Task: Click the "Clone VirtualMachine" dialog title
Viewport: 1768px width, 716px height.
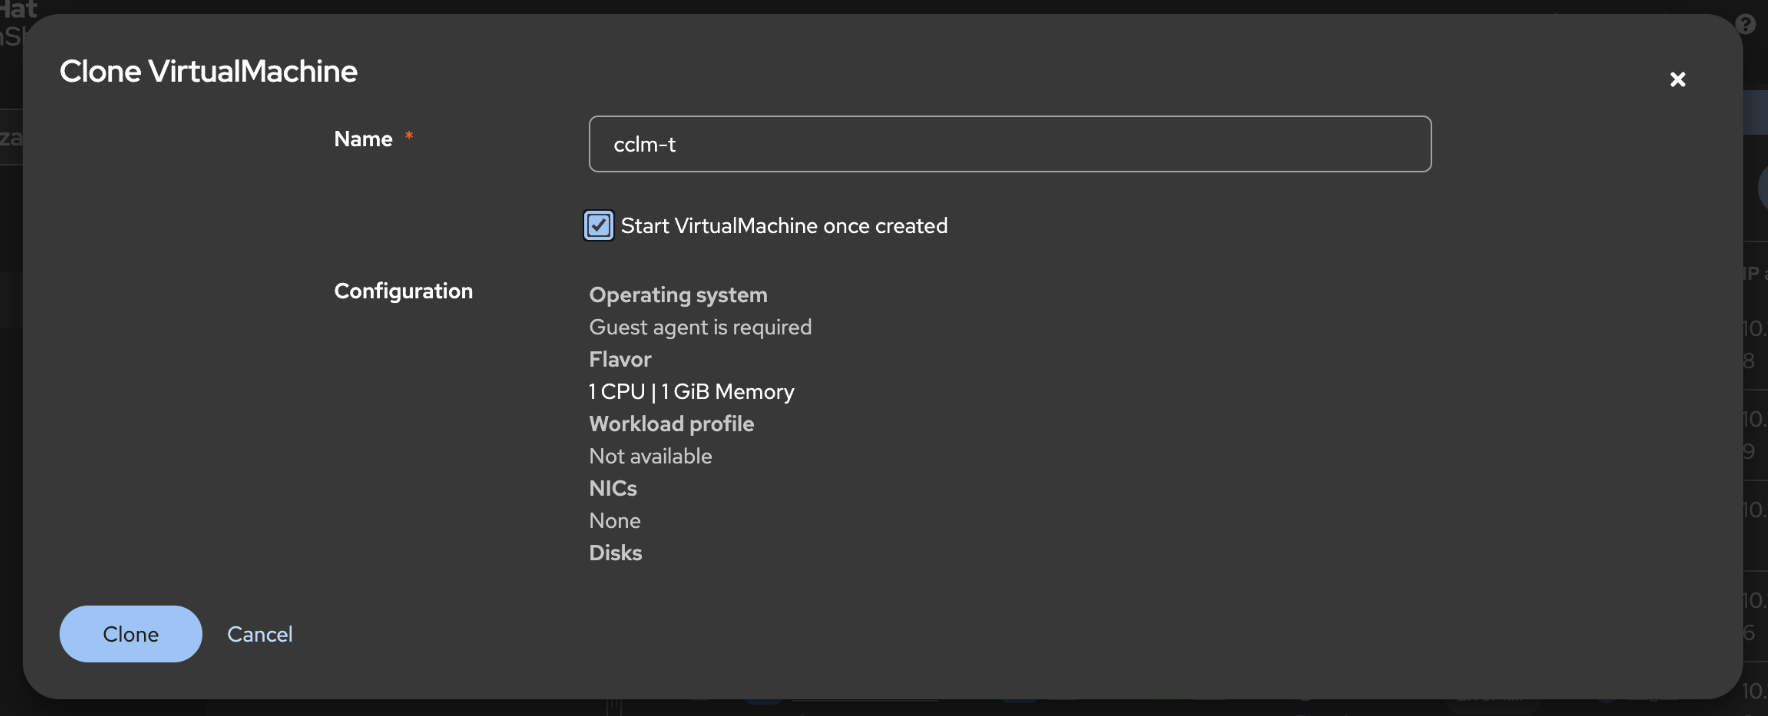Action: tap(208, 71)
